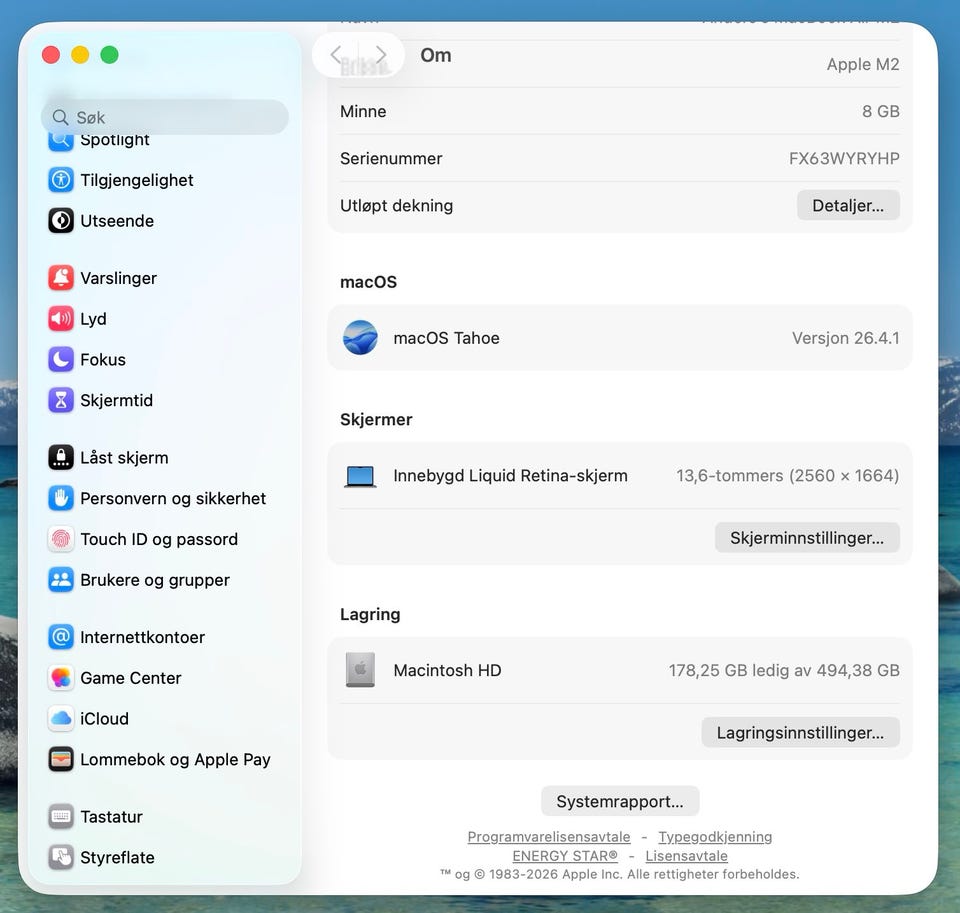Click the magnifier icon in search field
This screenshot has width=960, height=913.
click(60, 117)
